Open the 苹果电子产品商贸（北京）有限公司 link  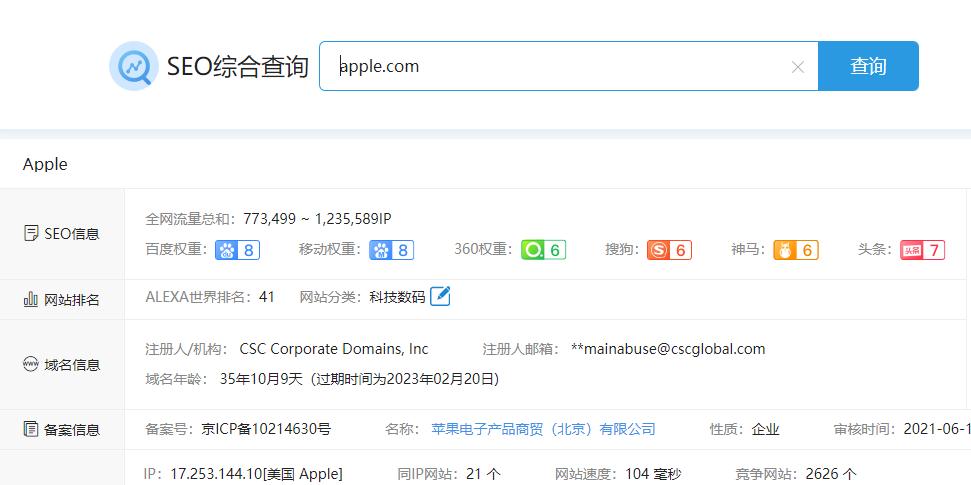(543, 429)
